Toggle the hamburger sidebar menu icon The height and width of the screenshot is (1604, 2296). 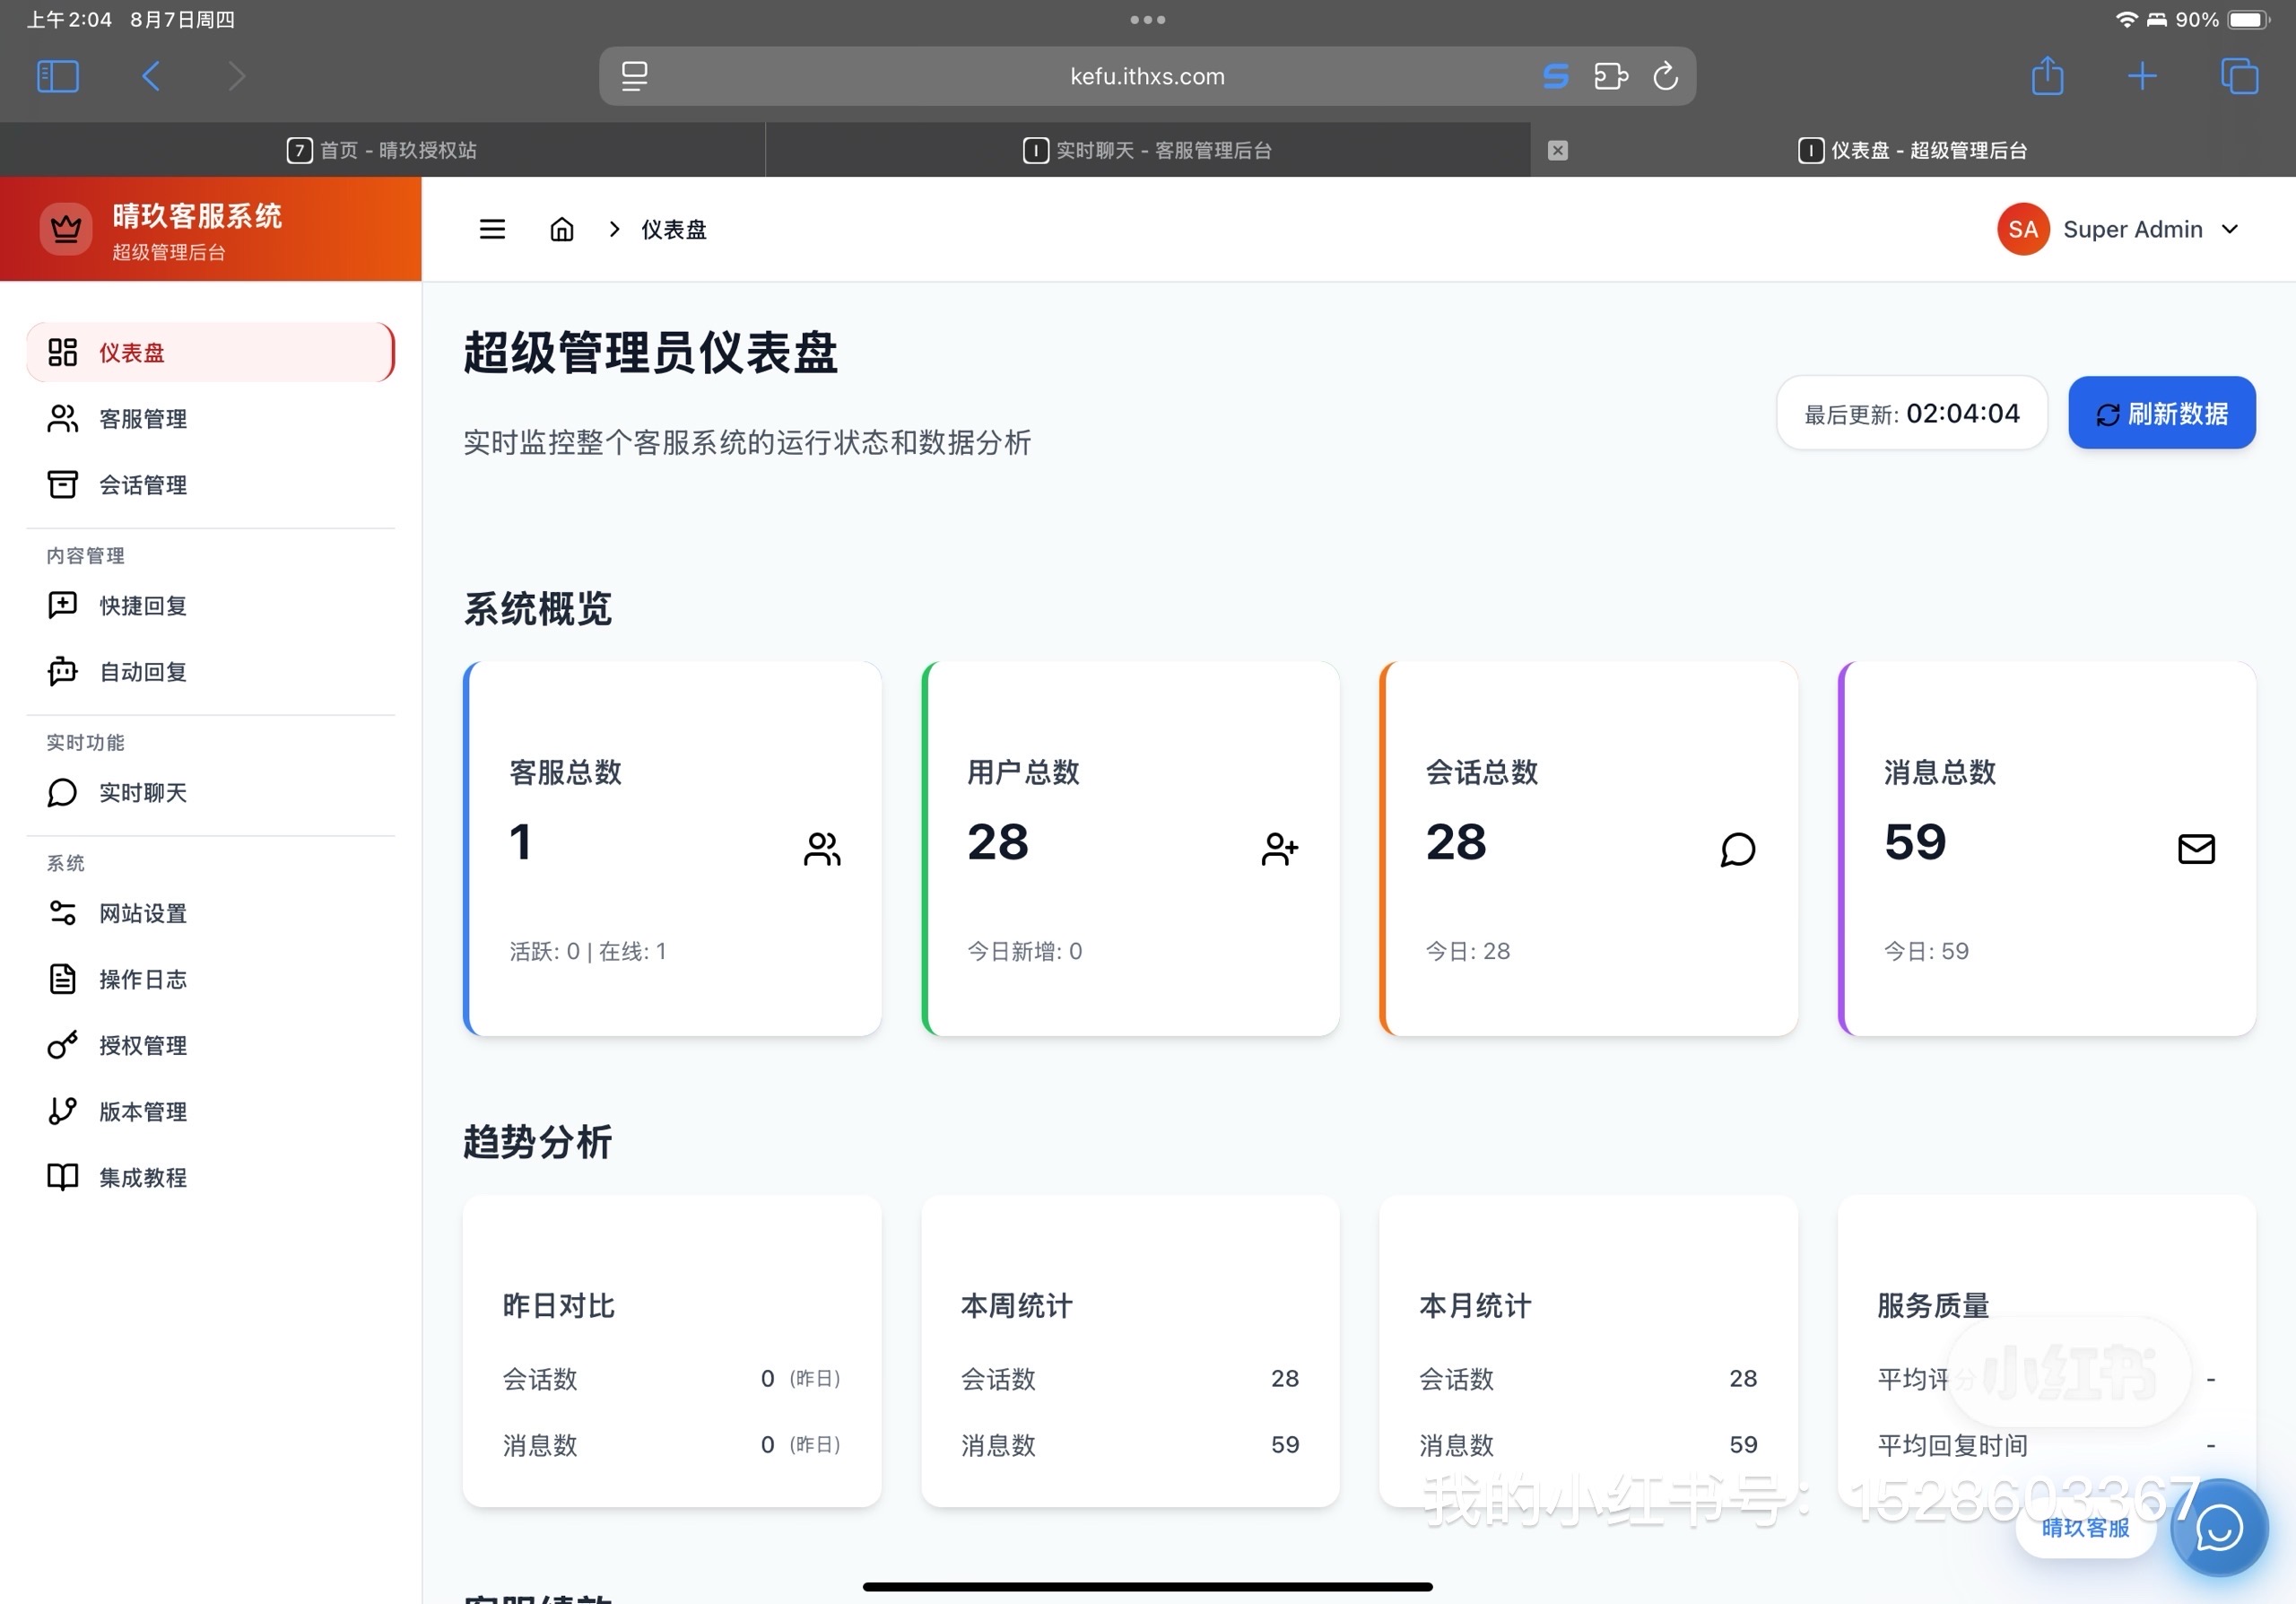[x=492, y=229]
